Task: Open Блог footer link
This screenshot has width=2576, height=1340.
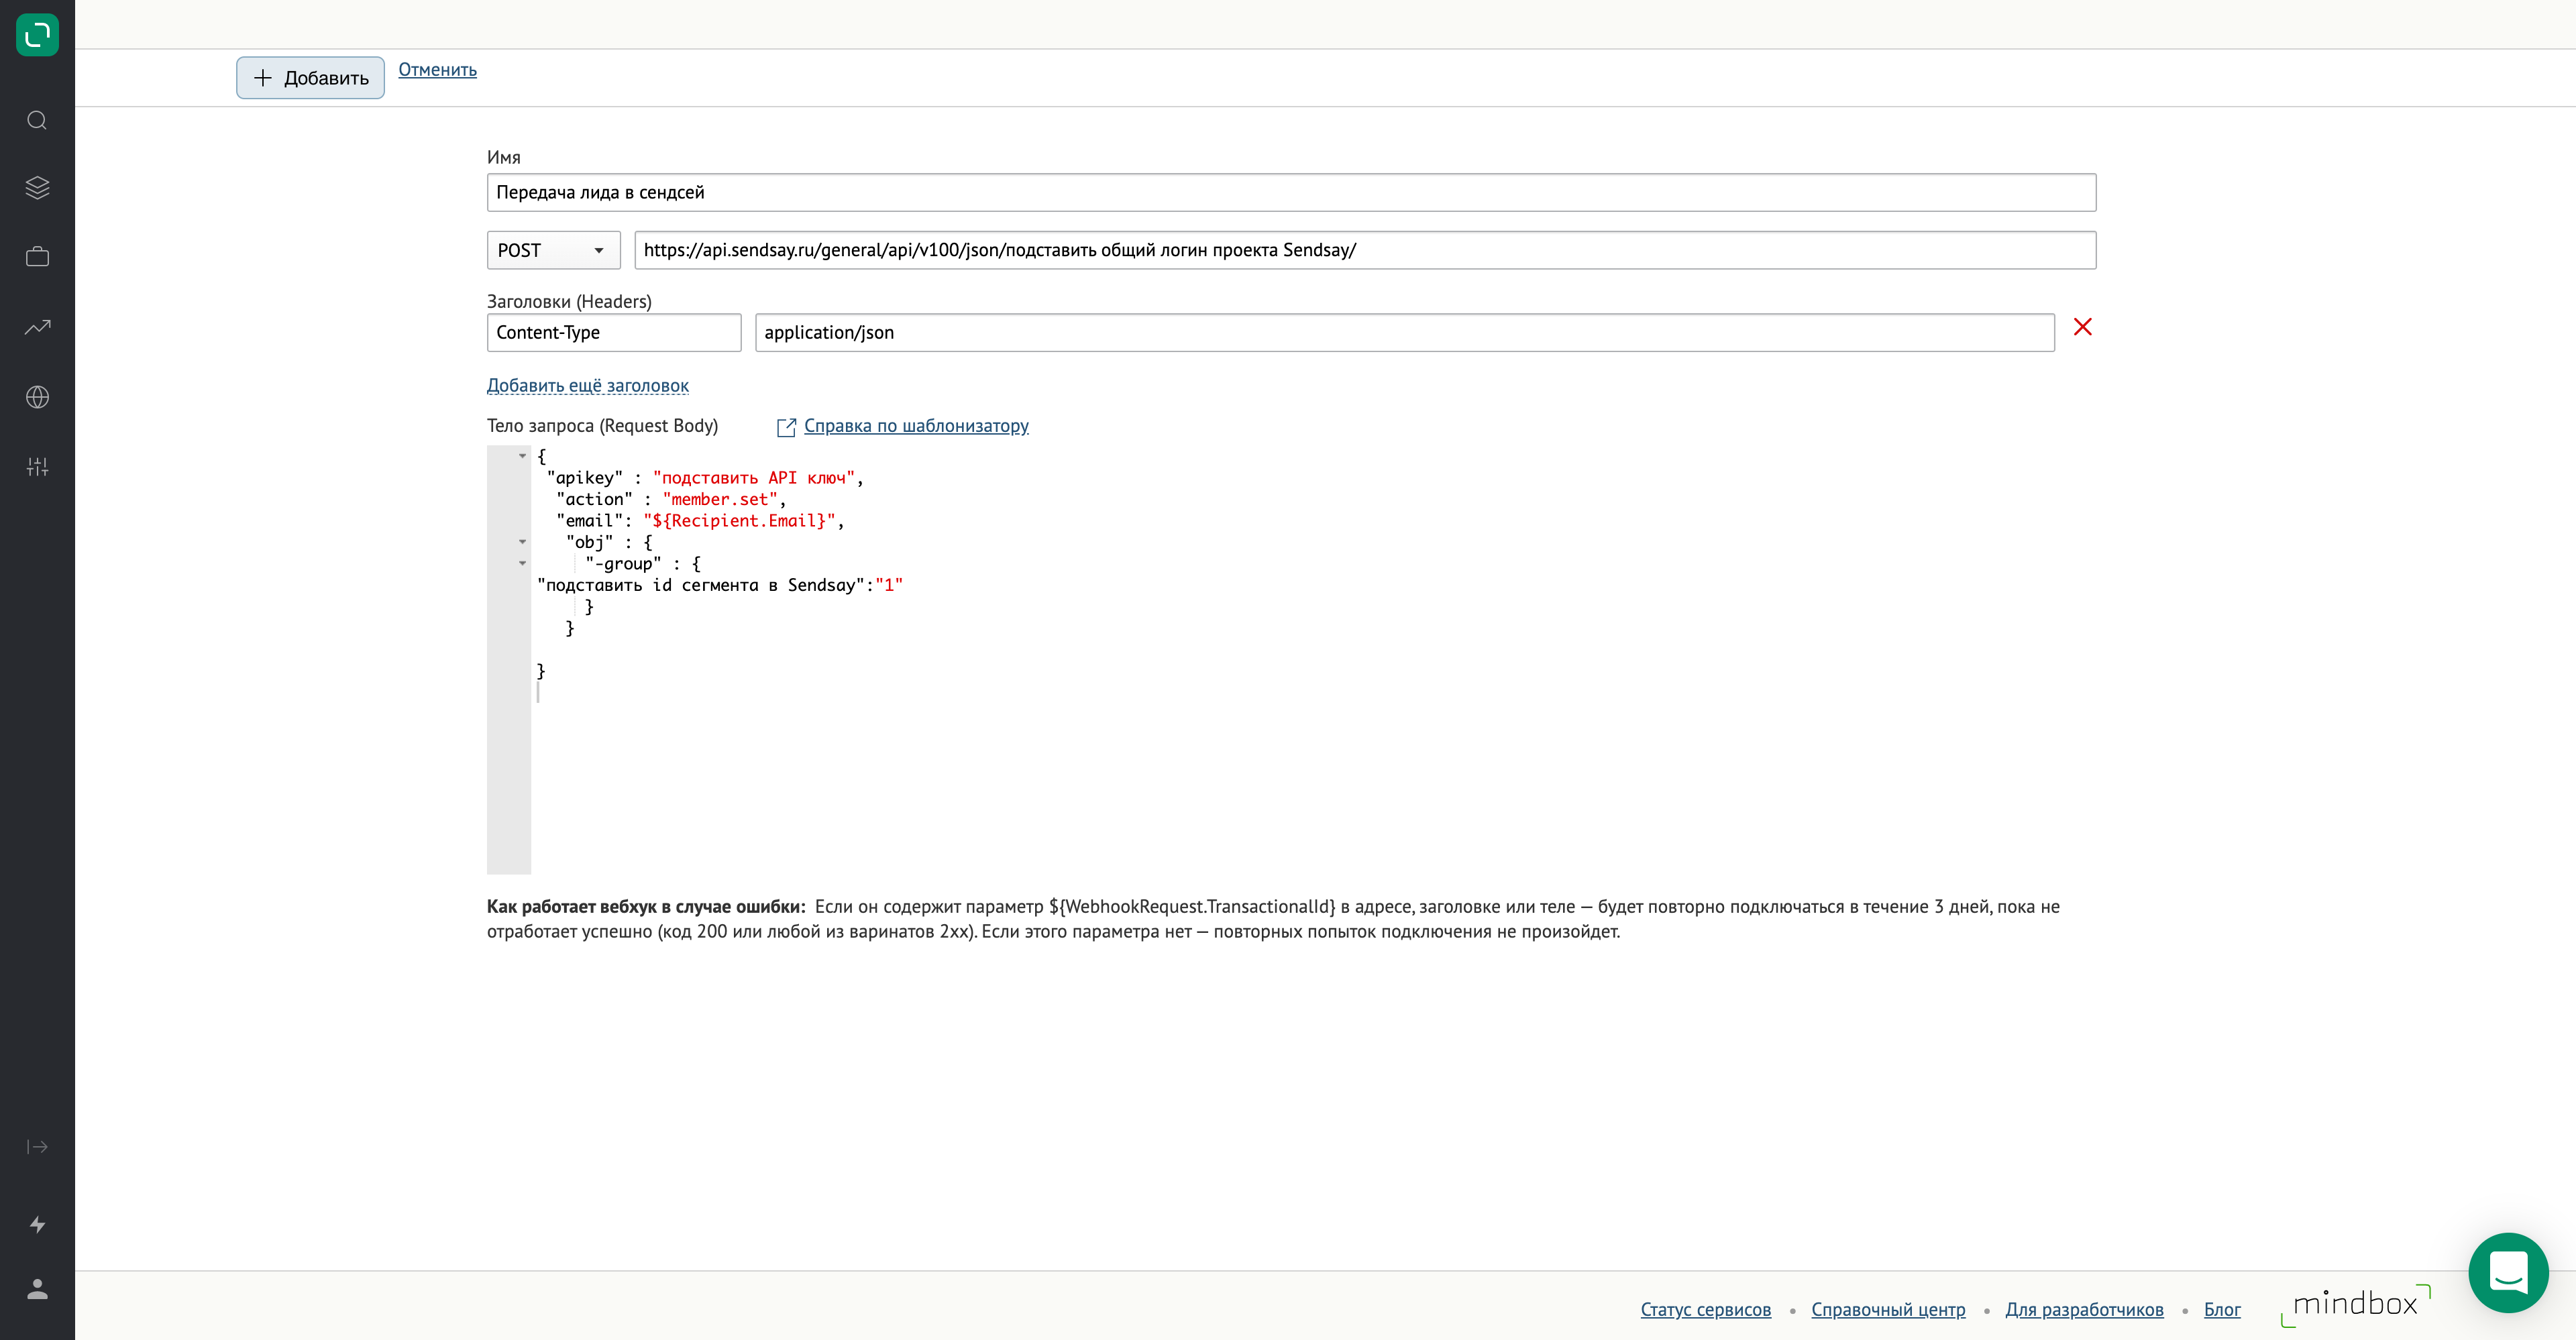Action: click(2222, 1309)
